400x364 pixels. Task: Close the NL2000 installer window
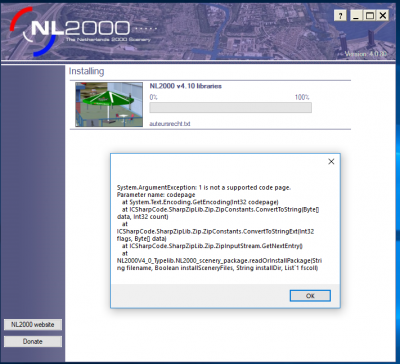(x=383, y=15)
